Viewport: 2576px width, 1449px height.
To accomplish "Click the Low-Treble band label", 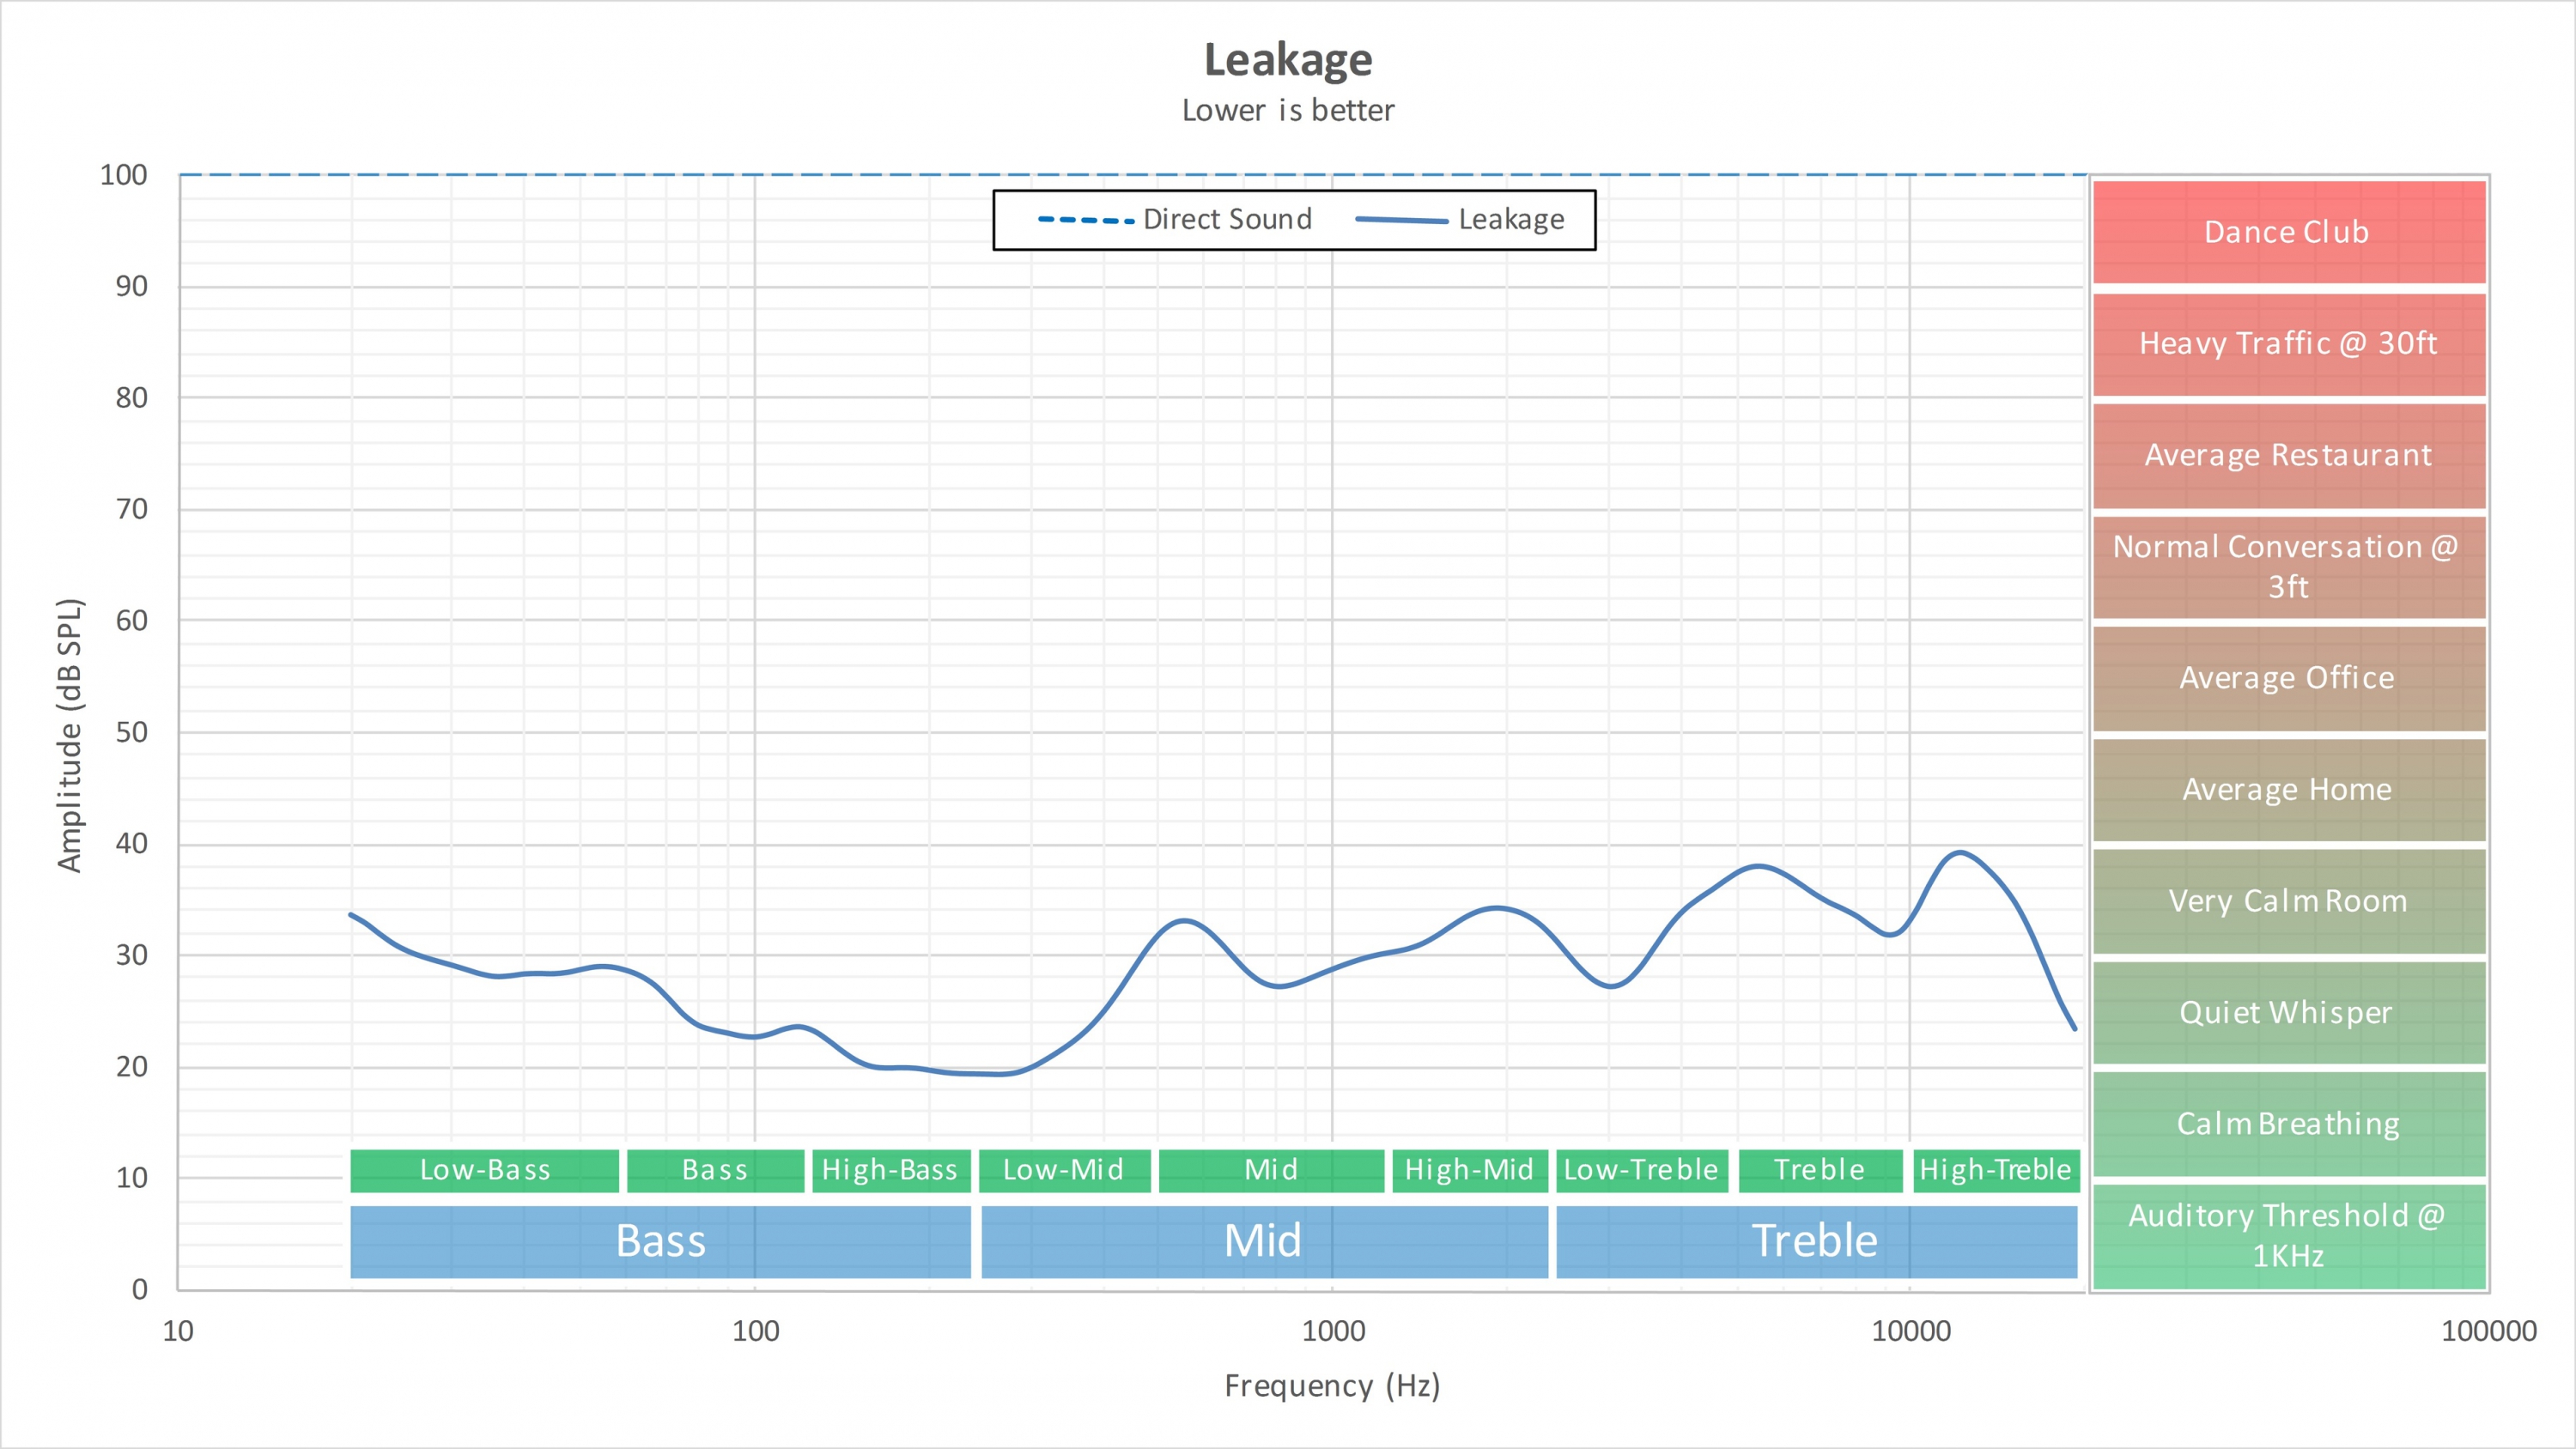I will [1641, 1170].
